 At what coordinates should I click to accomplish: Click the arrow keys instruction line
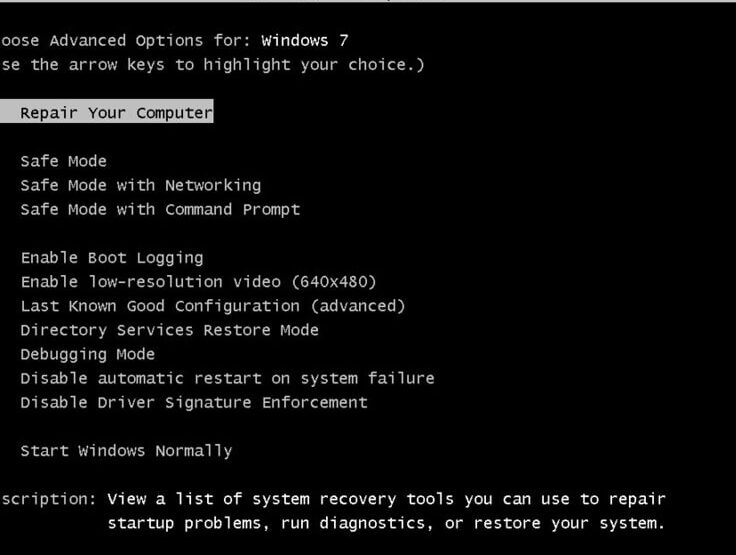[x=212, y=64]
